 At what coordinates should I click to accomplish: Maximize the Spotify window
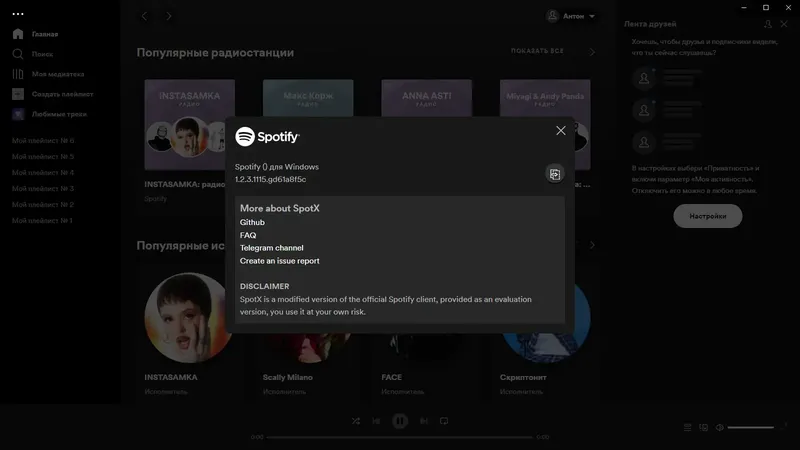tap(766, 8)
